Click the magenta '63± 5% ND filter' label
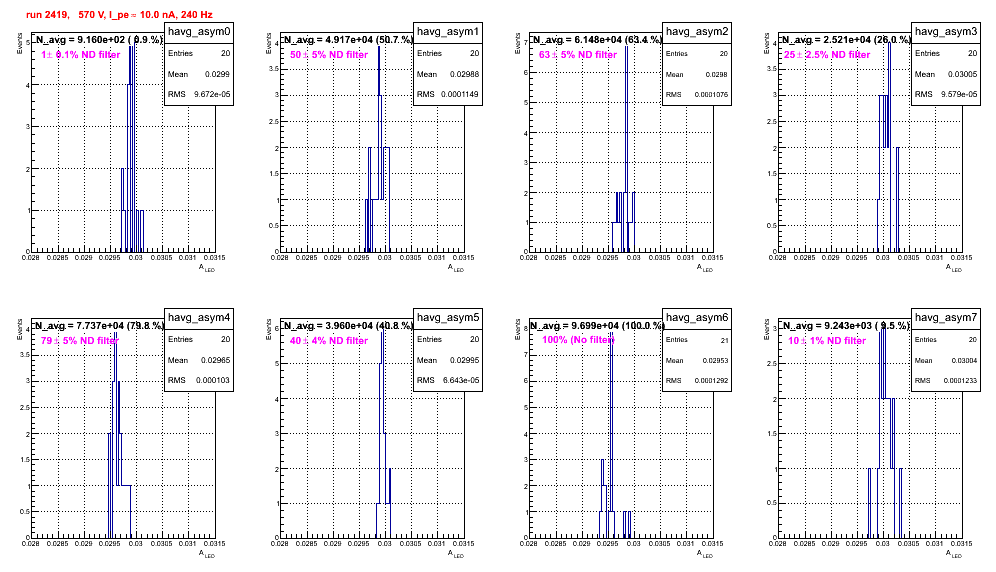996x572 pixels. tap(578, 55)
